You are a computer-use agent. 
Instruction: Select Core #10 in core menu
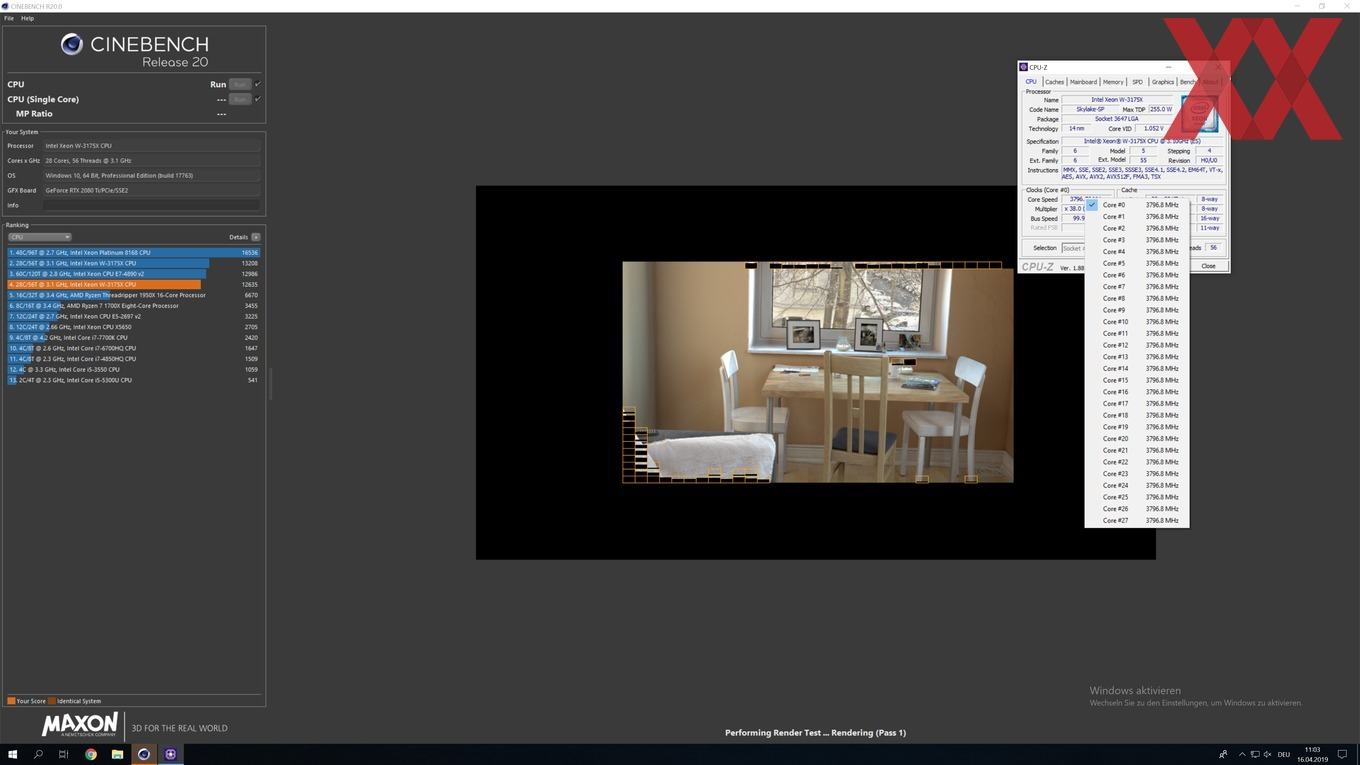point(1137,322)
